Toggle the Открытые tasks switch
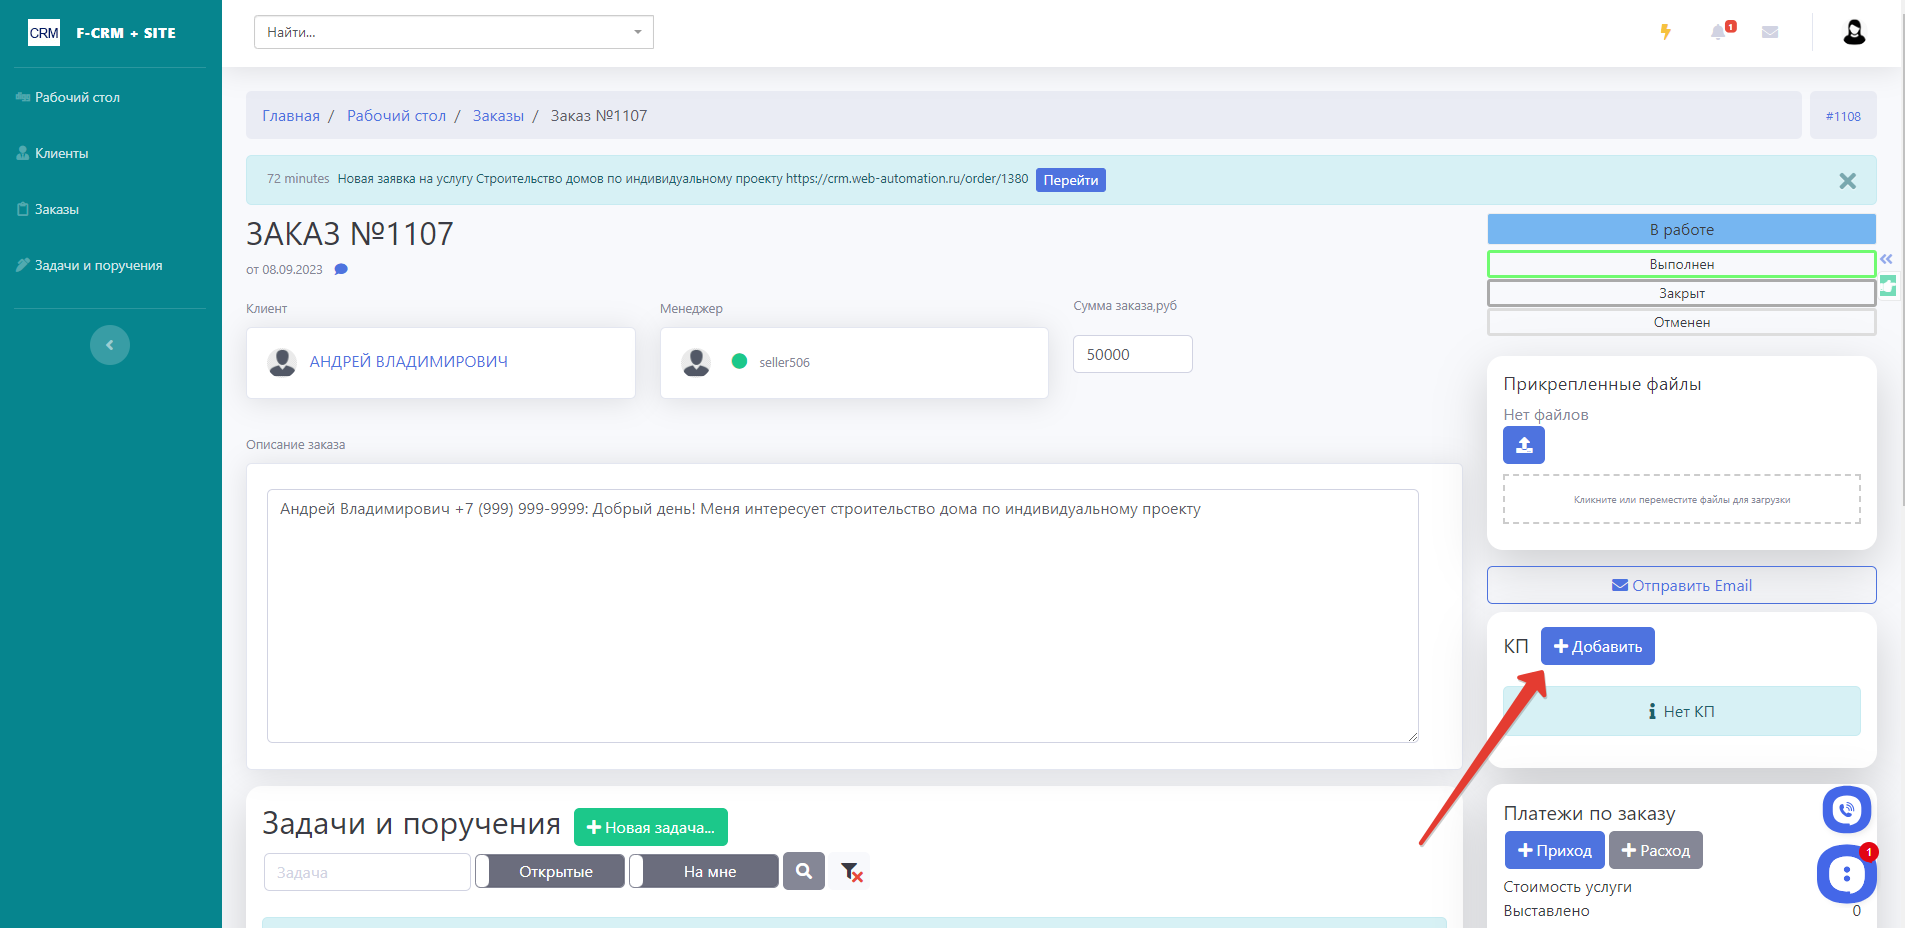 pyautogui.click(x=550, y=871)
